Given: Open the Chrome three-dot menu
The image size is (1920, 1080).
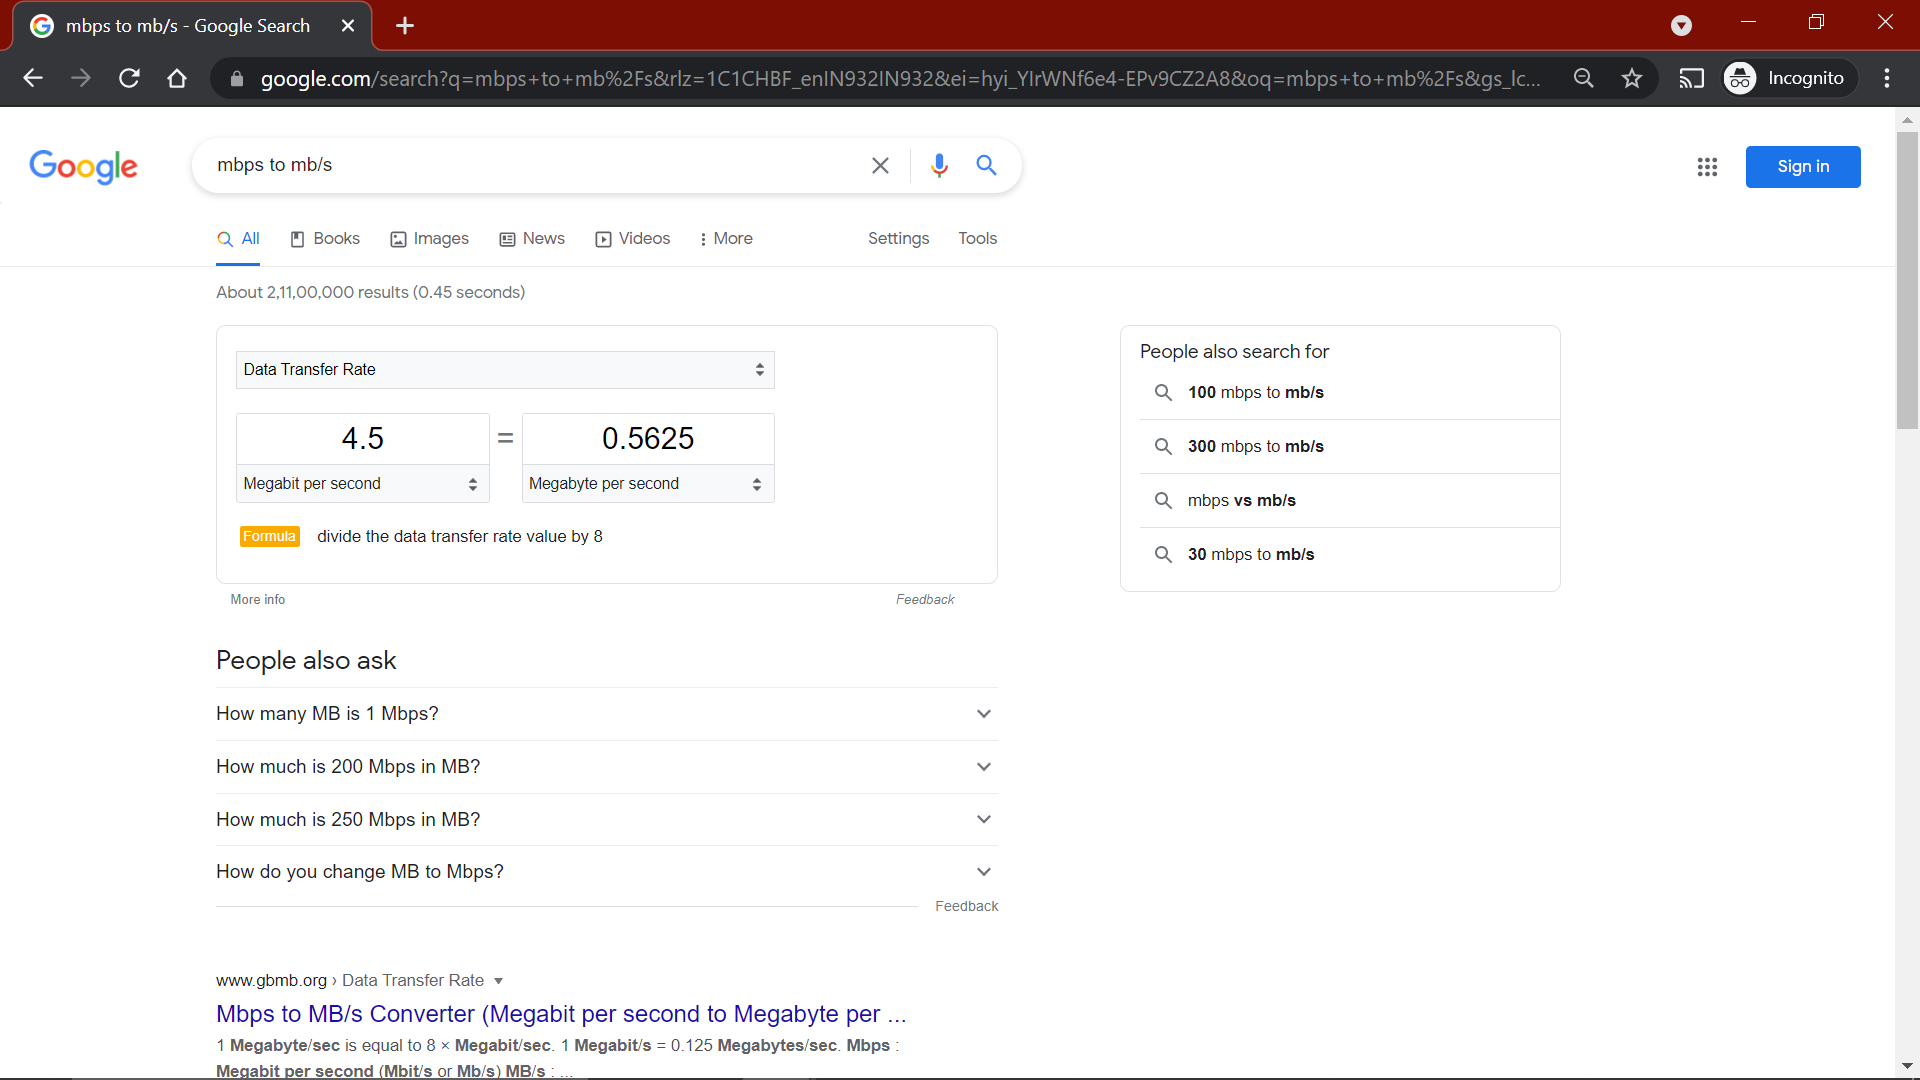Looking at the screenshot, I should tap(1888, 77).
